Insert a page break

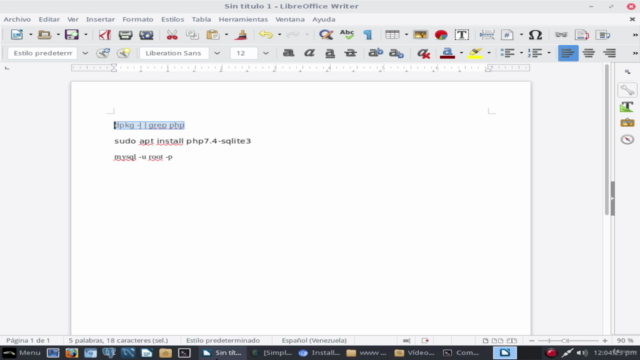(x=487, y=35)
